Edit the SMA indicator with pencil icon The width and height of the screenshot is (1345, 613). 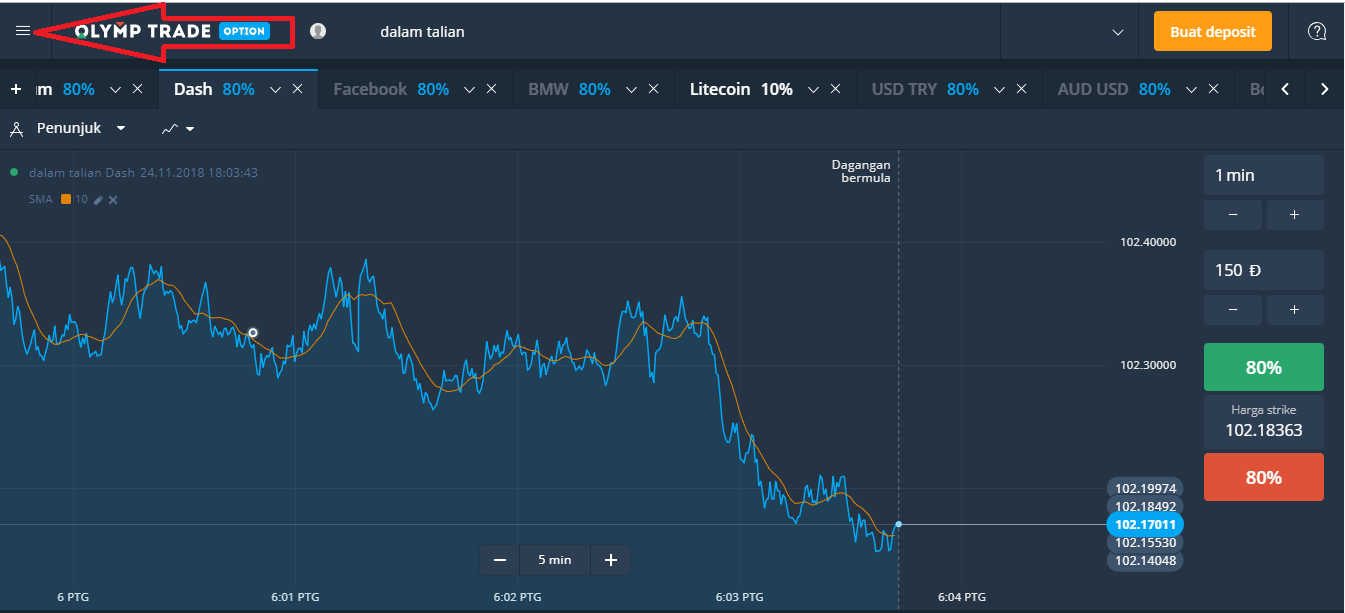(98, 199)
